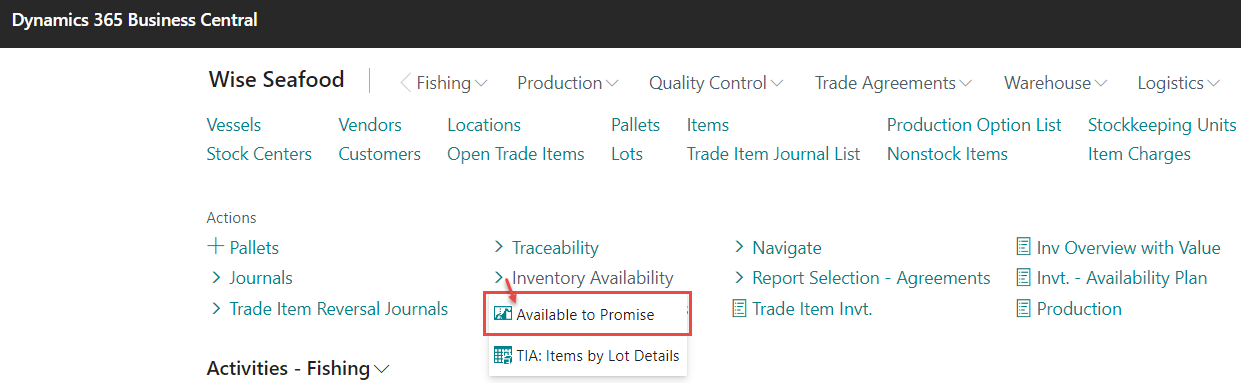The width and height of the screenshot is (1241, 383).
Task: Click the plus icon beside Pallets action
Action: coord(215,247)
